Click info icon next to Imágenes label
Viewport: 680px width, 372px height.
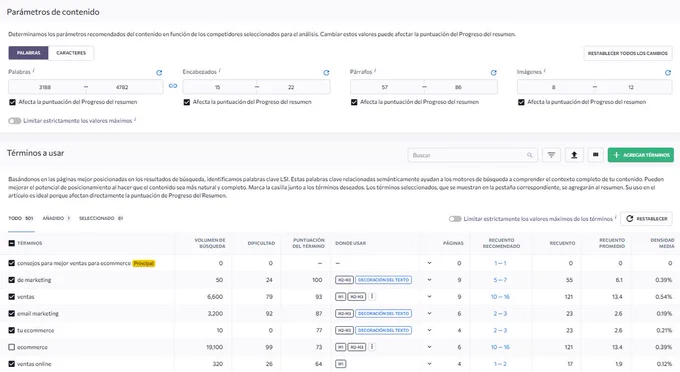pyautogui.click(x=544, y=70)
